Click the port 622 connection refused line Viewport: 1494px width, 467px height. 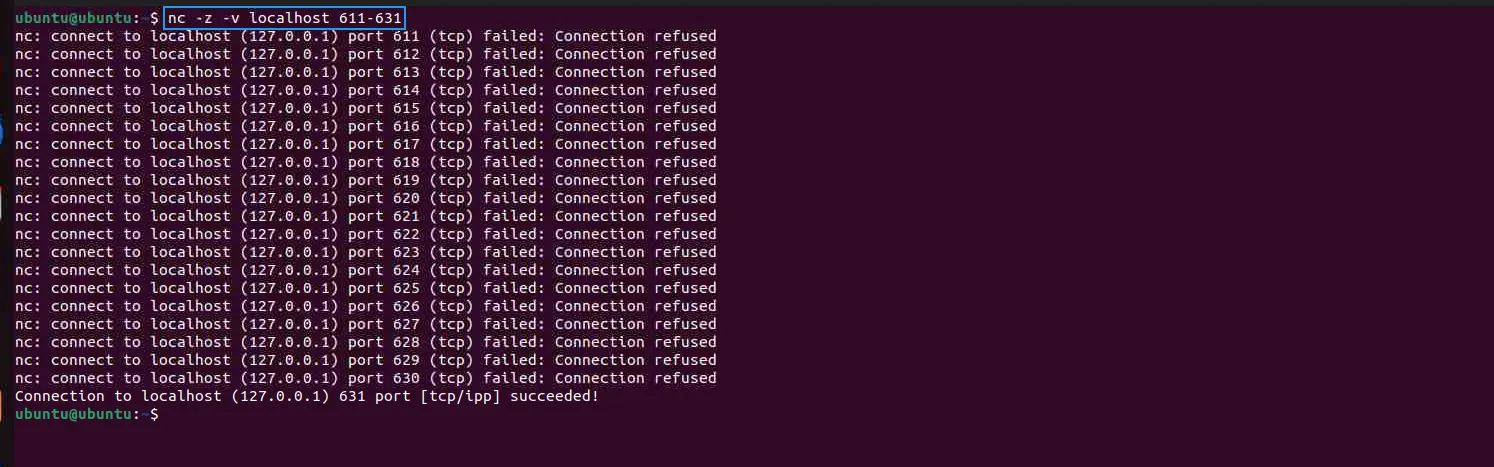click(366, 234)
